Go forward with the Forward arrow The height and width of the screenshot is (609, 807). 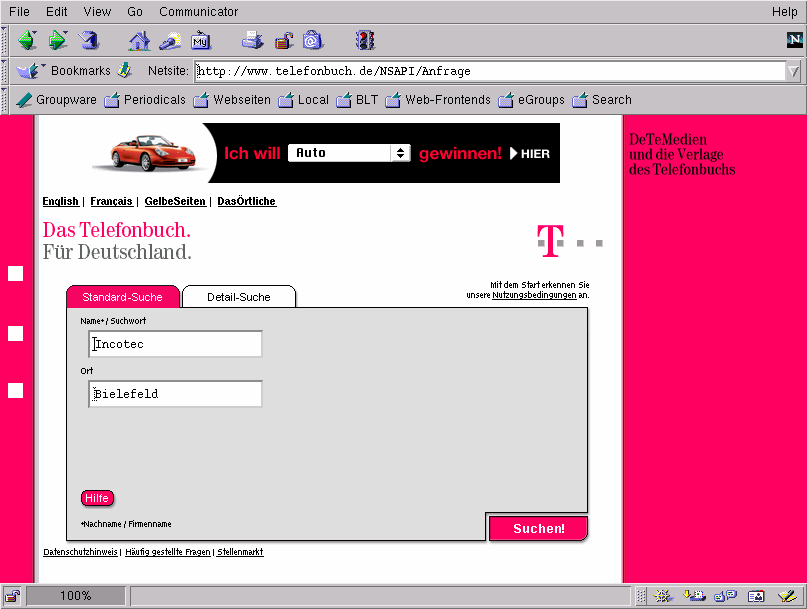pos(58,40)
